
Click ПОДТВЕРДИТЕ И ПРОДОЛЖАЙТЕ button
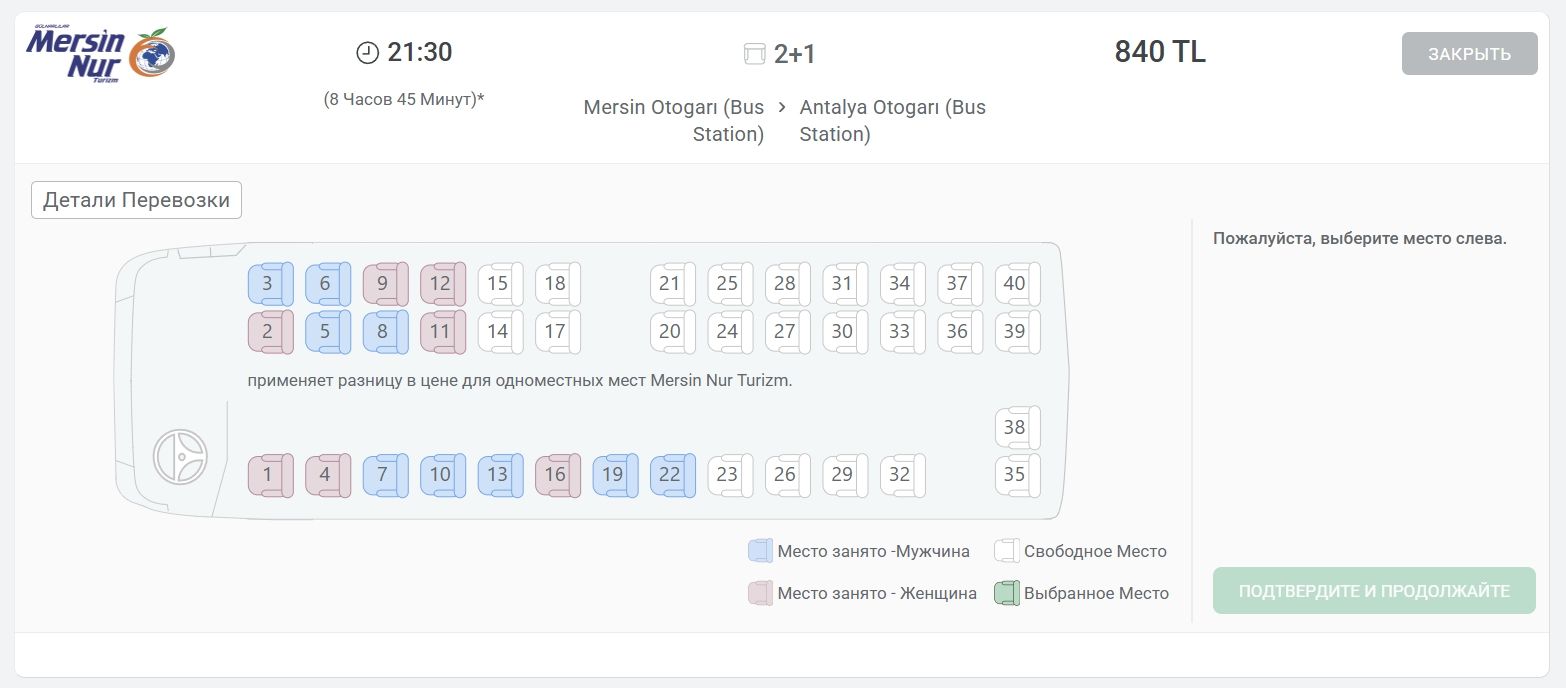pyautogui.click(x=1374, y=591)
